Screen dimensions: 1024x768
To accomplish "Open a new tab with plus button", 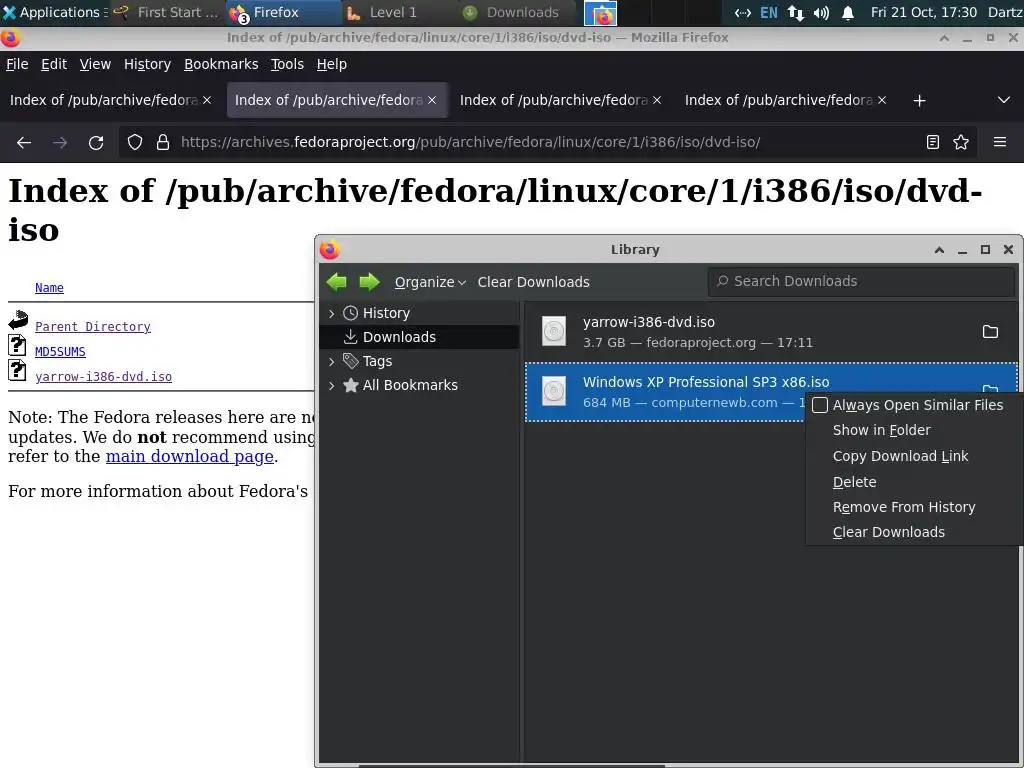I will coord(920,101).
